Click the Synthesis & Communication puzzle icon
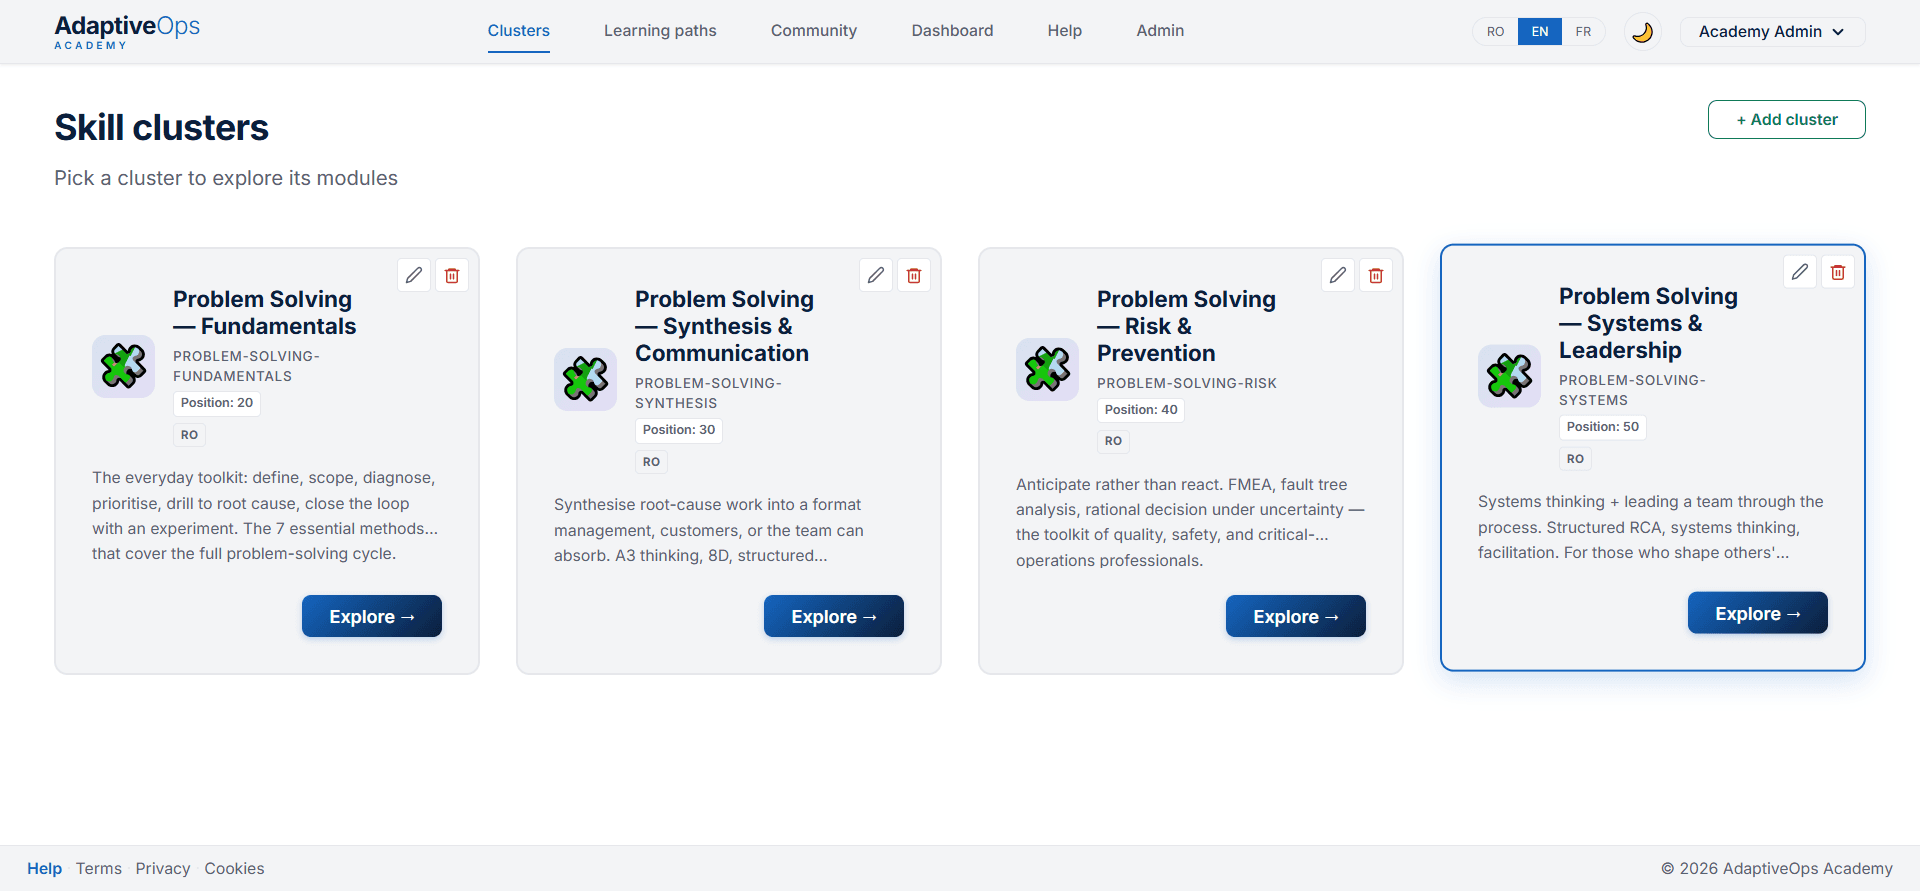This screenshot has width=1920, height=891. coord(585,379)
